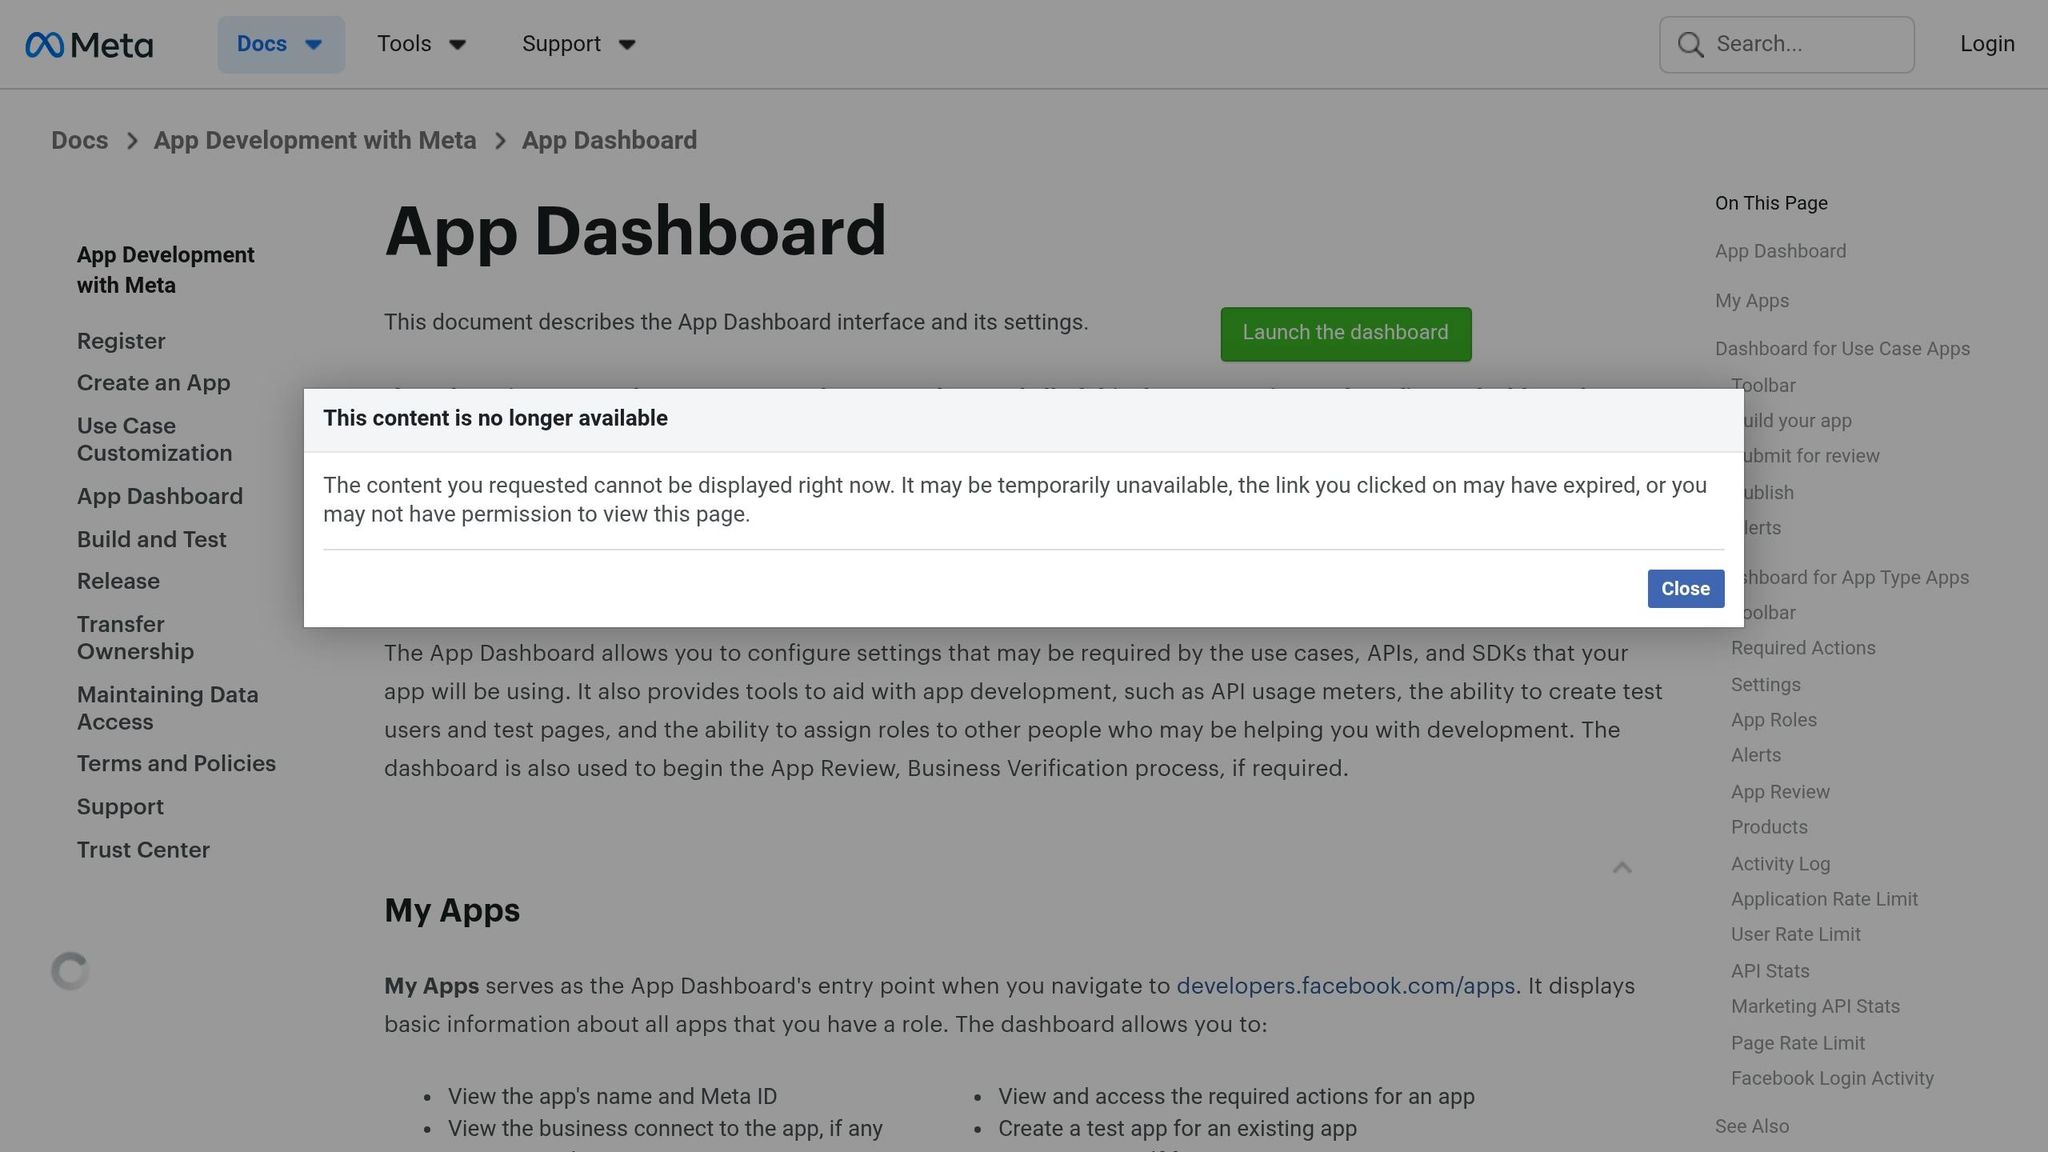Select Facebook Login Activity in right panel
The image size is (2048, 1152).
(1831, 1078)
